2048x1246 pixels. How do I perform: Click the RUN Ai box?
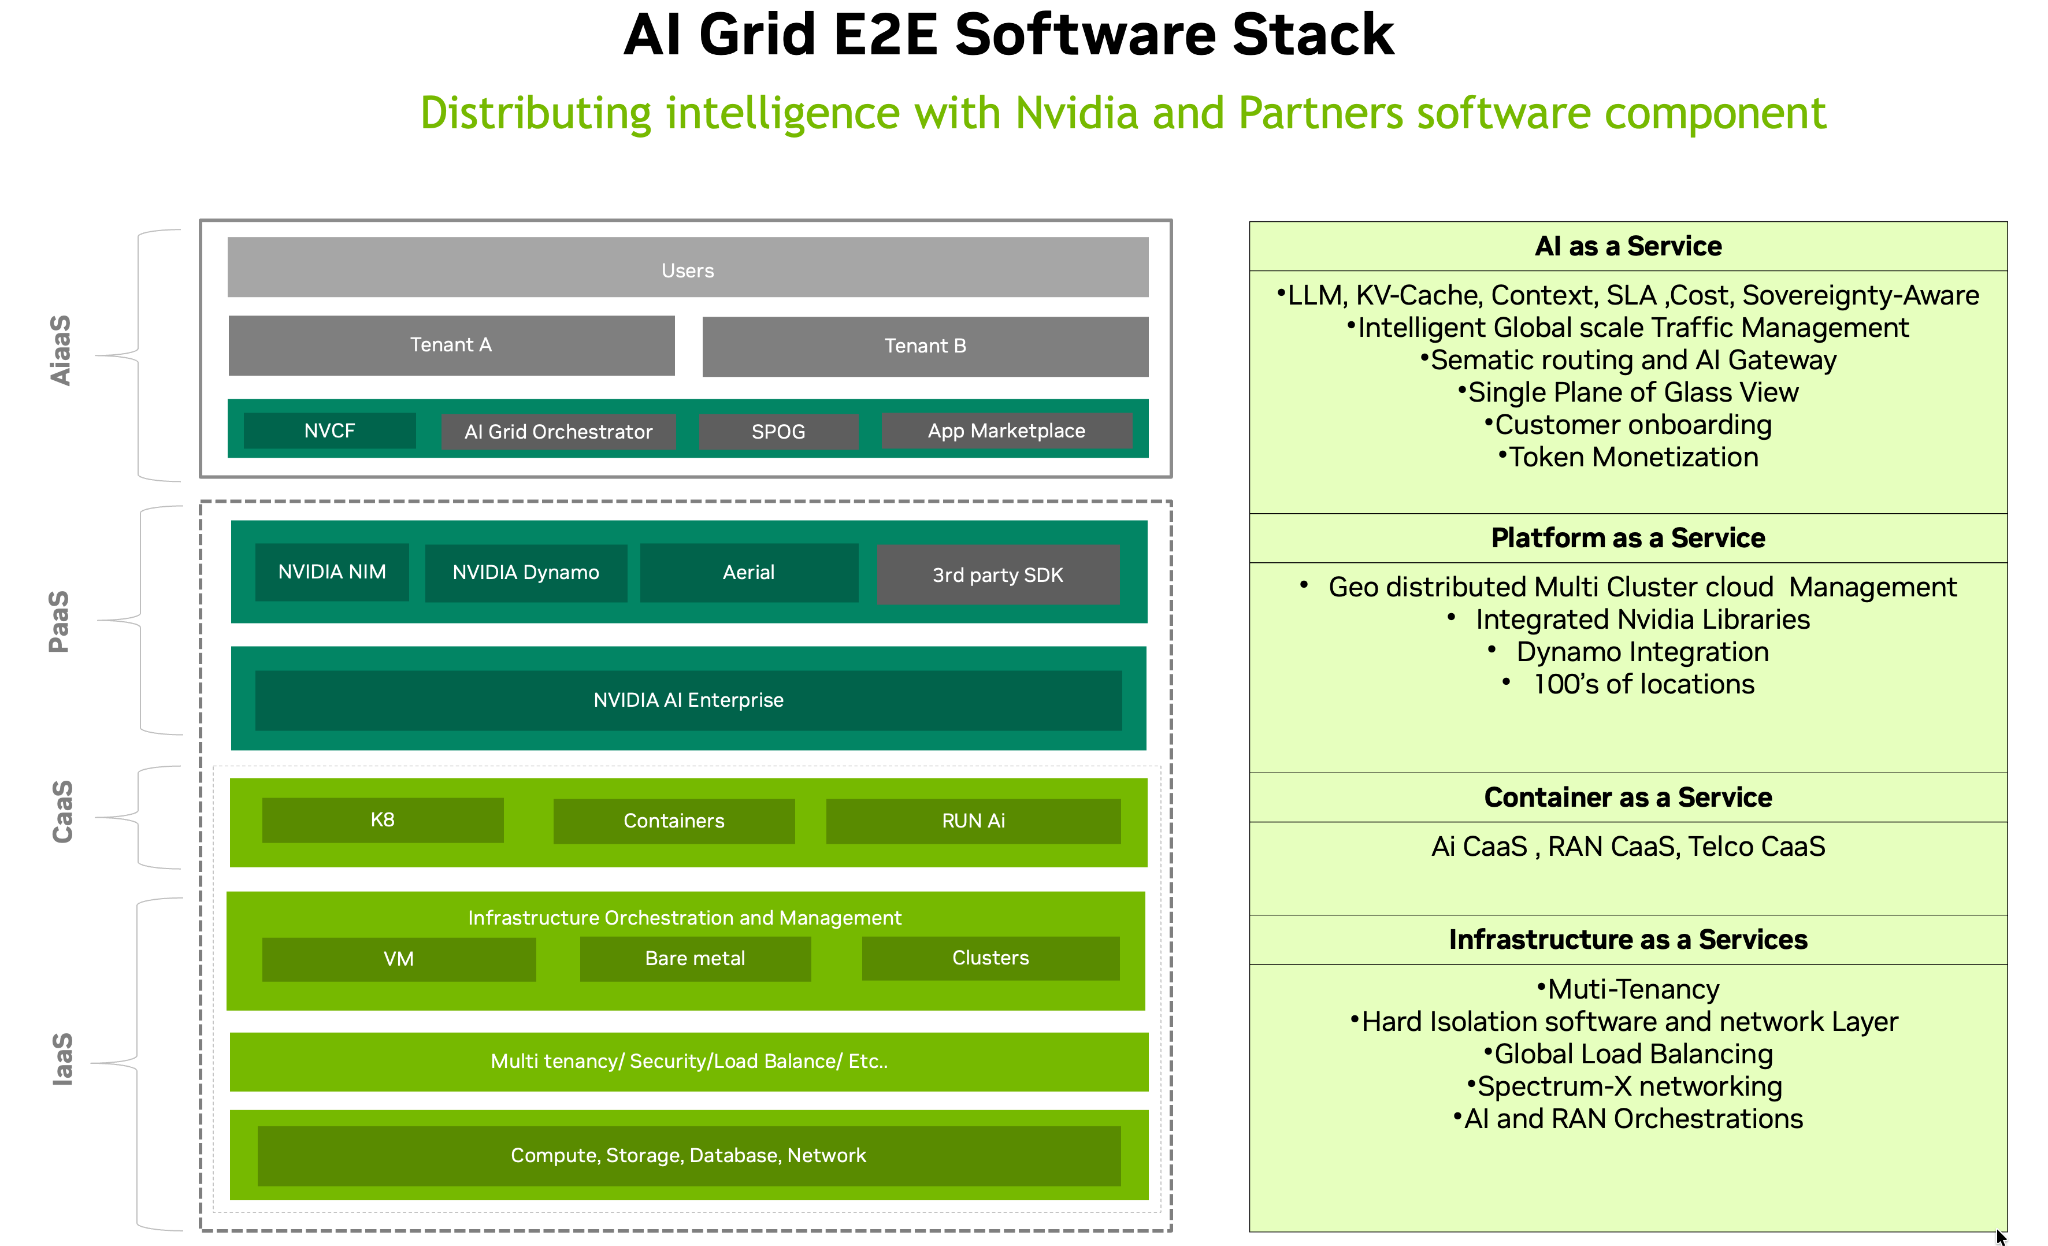973,821
